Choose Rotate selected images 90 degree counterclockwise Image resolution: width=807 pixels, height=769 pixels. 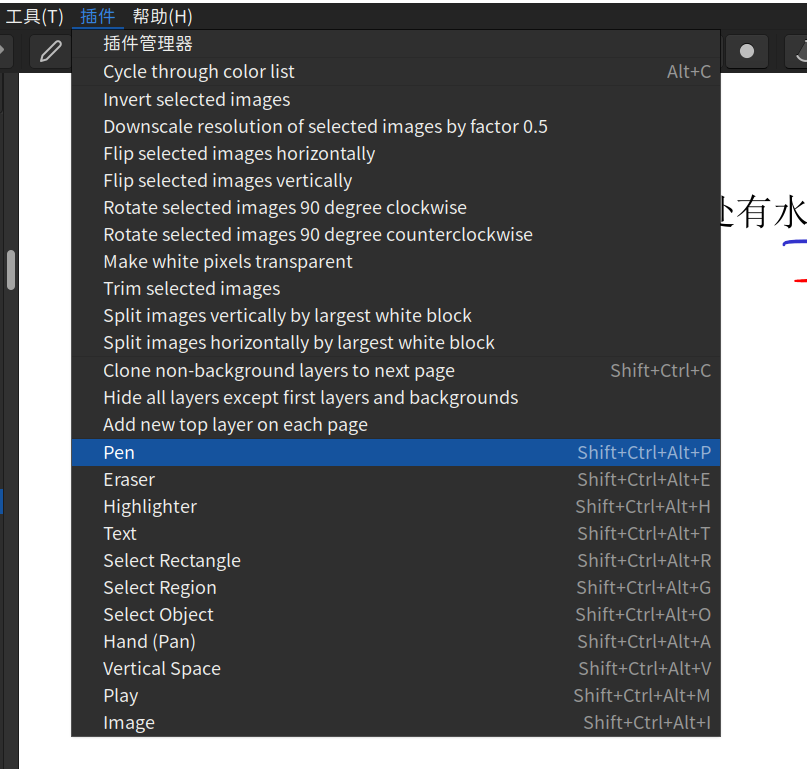coord(396,235)
